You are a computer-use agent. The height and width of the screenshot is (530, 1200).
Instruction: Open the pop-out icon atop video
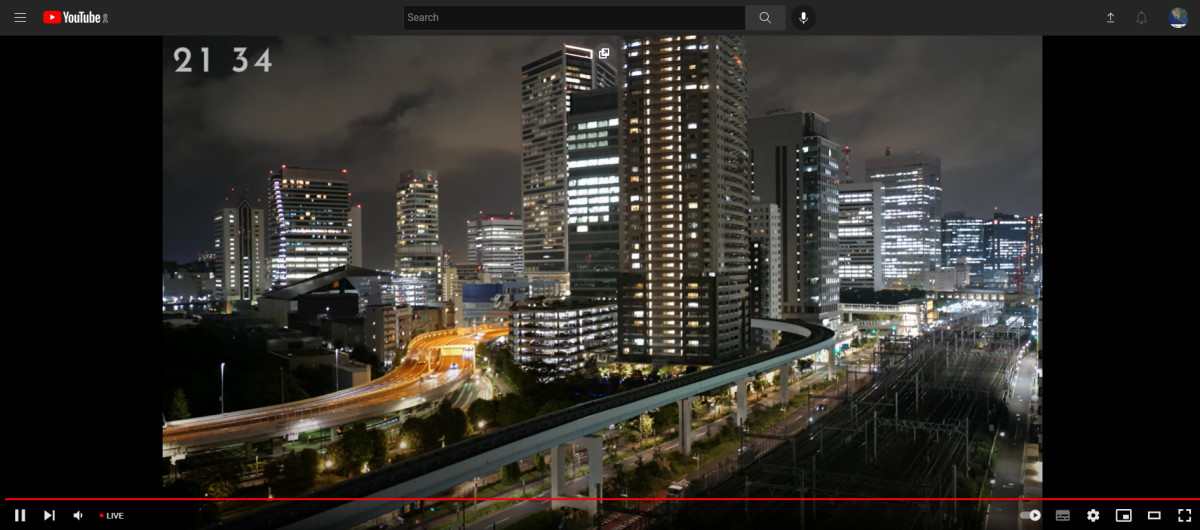[x=604, y=53]
